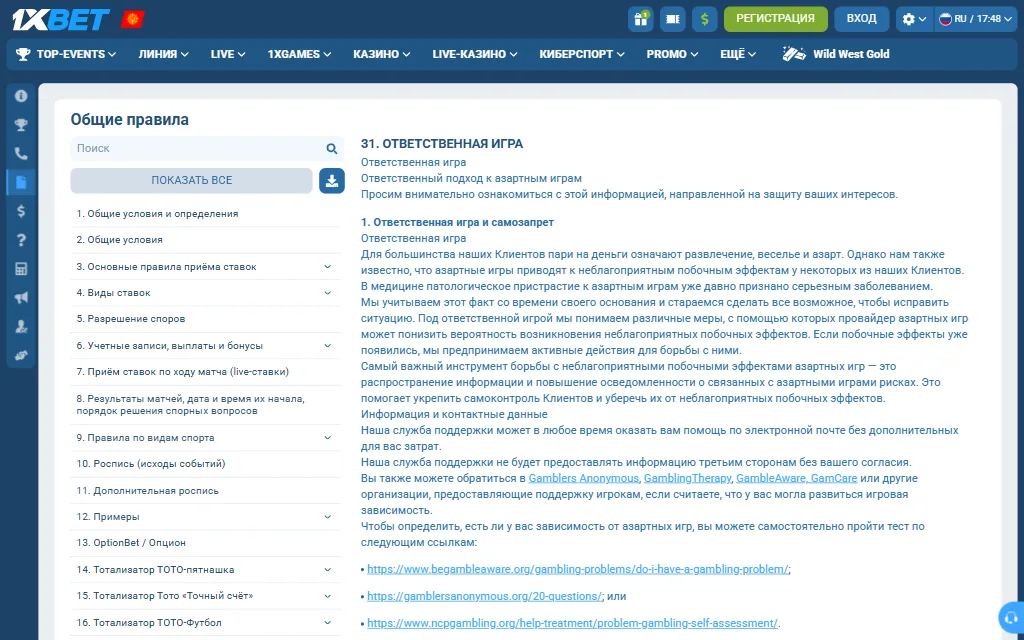Open the RU language and time dropdown
Screen dimensions: 1024x640
click(x=976, y=19)
